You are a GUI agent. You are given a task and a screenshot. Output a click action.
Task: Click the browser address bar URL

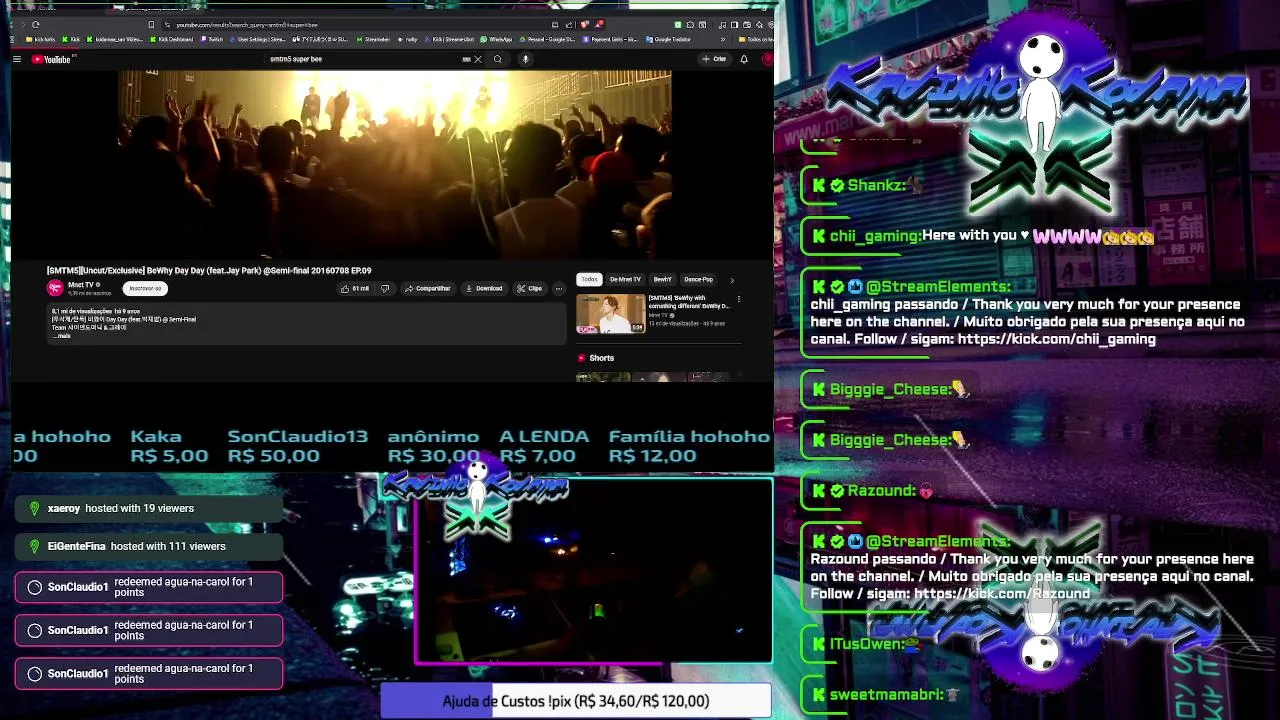tap(247, 24)
